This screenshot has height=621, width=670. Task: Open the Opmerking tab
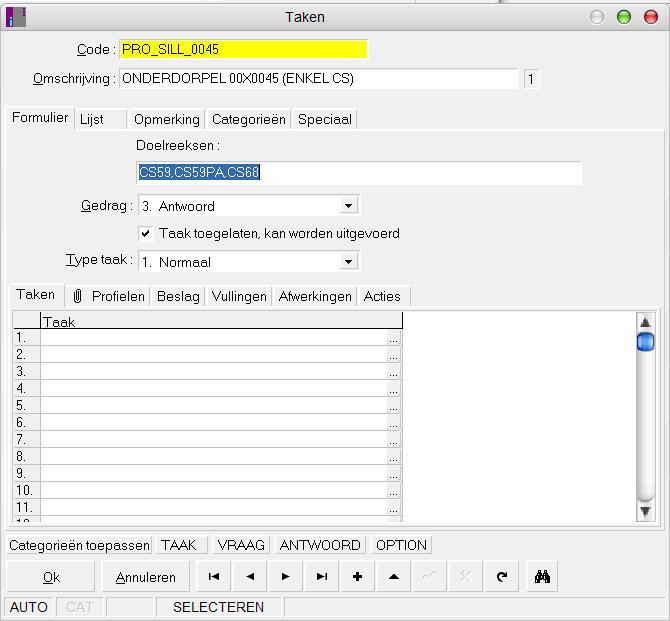(x=167, y=119)
